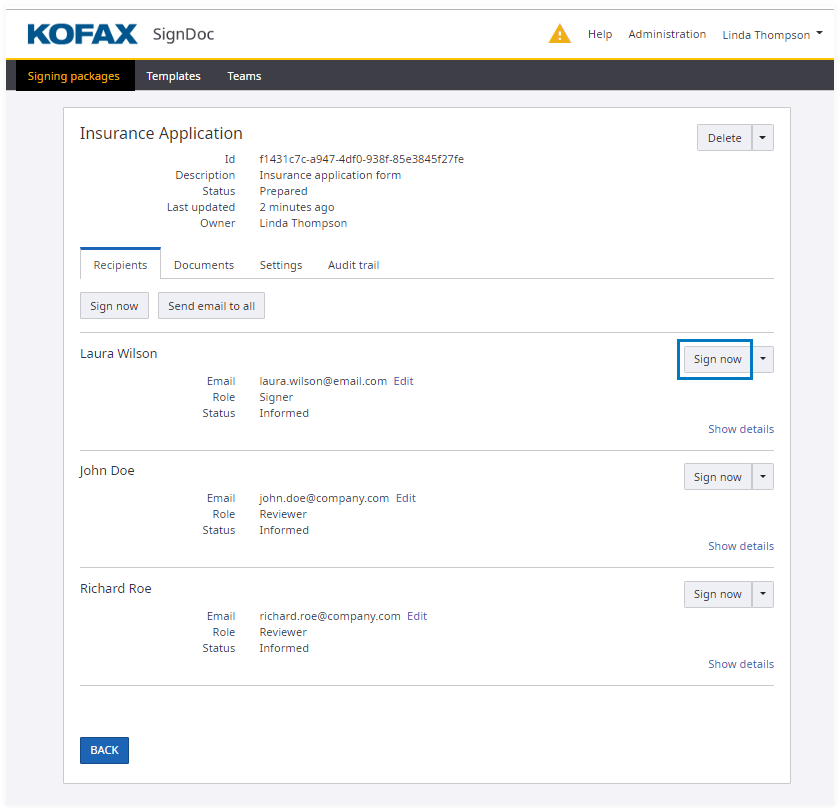Select the Settings tab
This screenshot has width=840, height=811.
pyautogui.click(x=281, y=265)
